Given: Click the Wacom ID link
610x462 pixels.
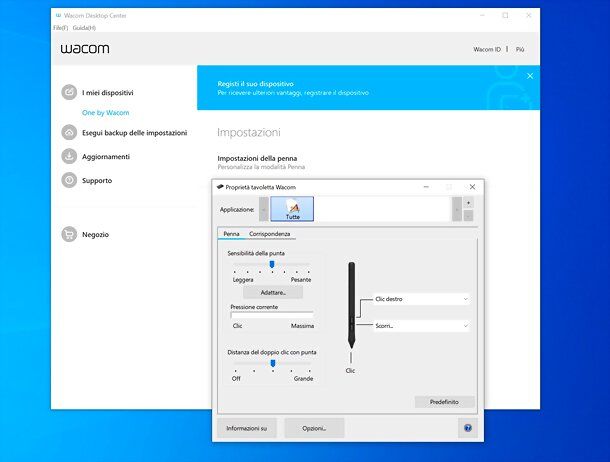Looking at the screenshot, I should [x=487, y=49].
